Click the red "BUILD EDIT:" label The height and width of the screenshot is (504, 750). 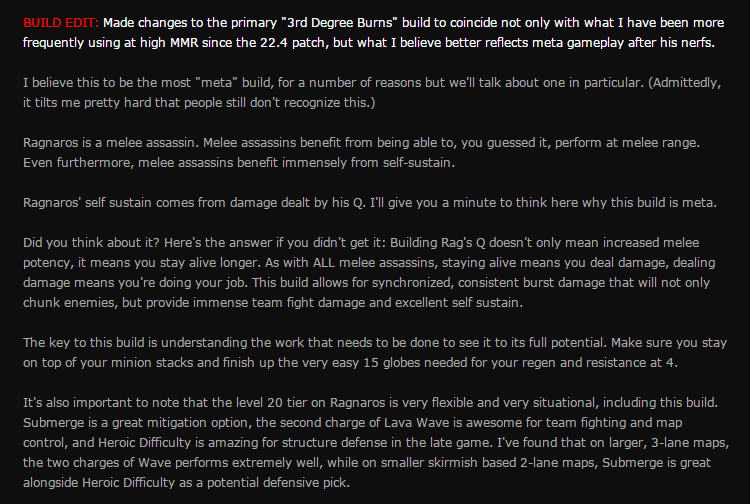(61, 22)
